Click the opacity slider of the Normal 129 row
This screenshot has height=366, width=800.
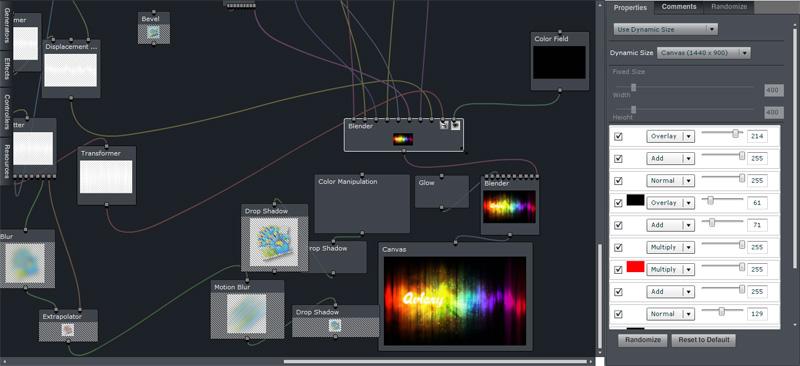tap(722, 311)
